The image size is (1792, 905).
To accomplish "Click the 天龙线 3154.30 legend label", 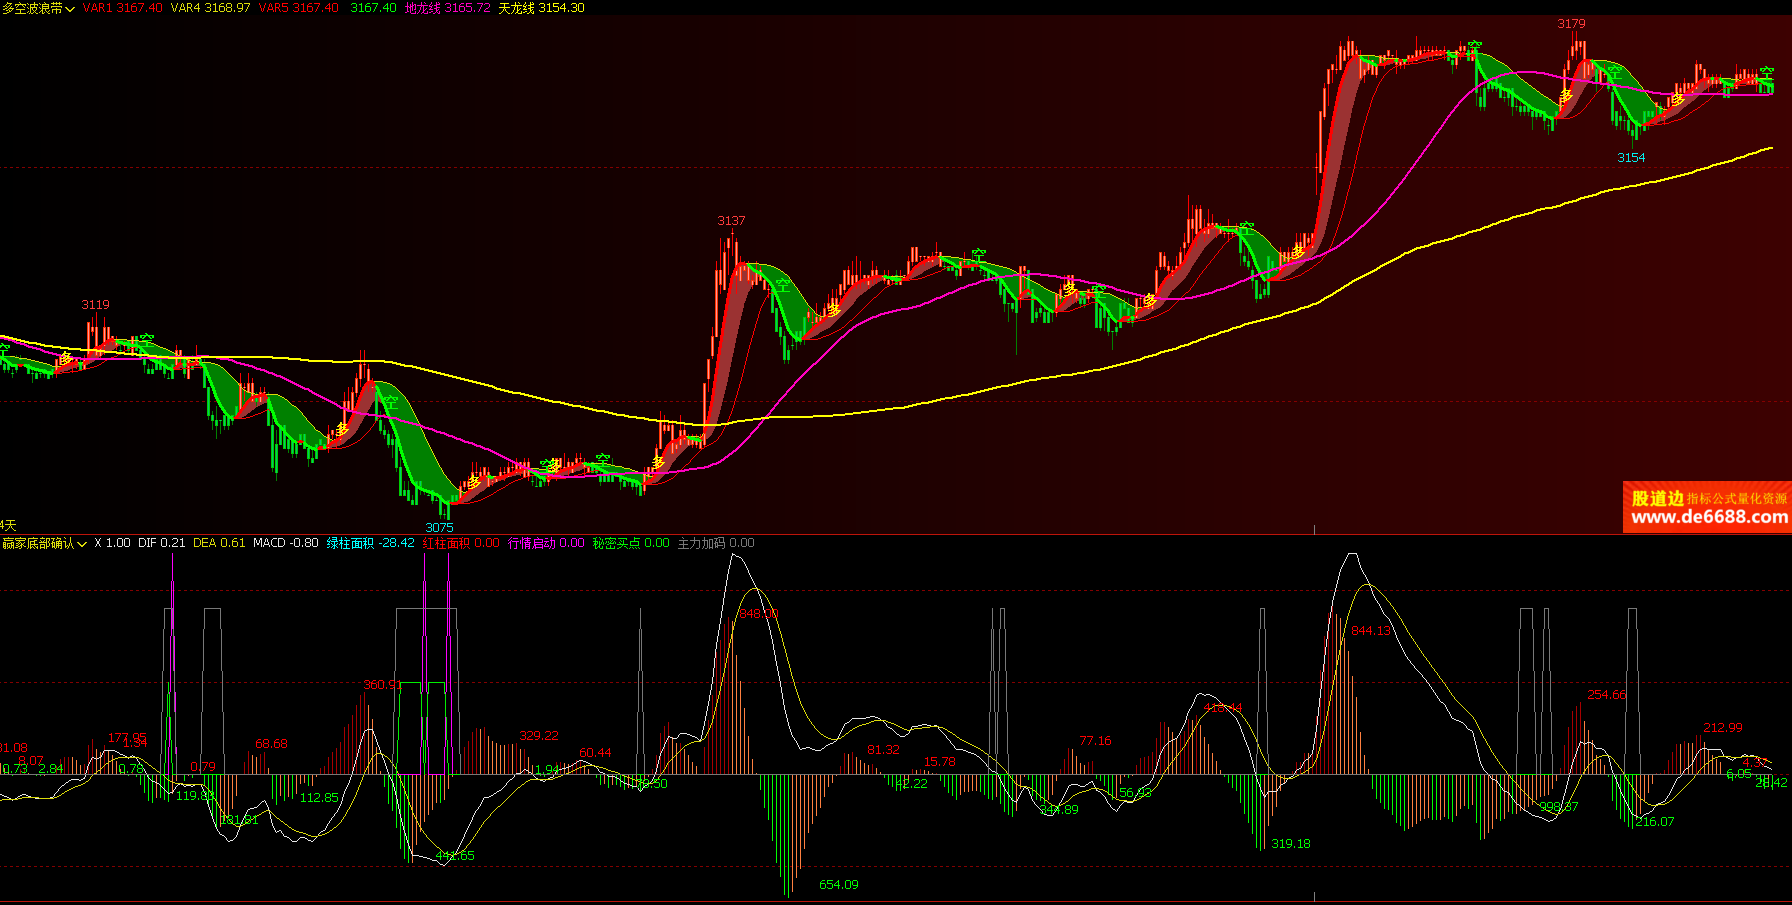I will coord(541,8).
